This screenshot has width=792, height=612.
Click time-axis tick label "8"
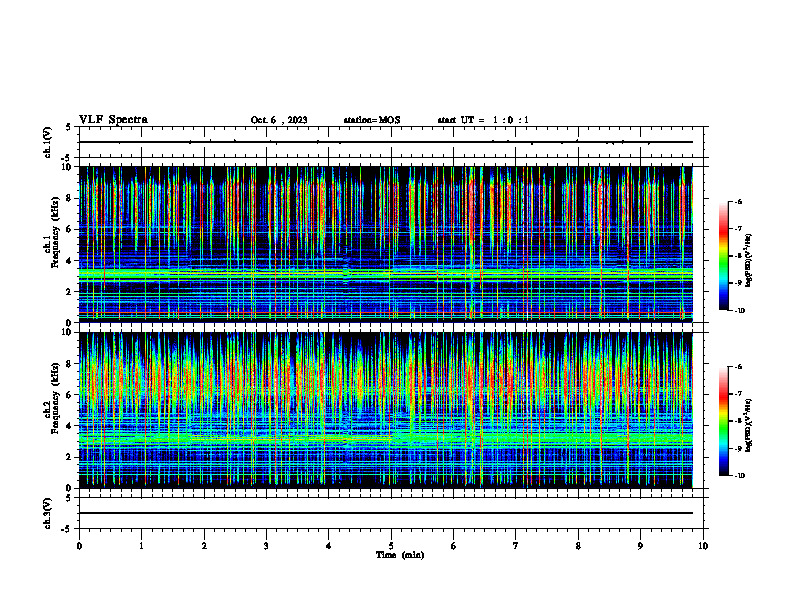click(x=578, y=546)
